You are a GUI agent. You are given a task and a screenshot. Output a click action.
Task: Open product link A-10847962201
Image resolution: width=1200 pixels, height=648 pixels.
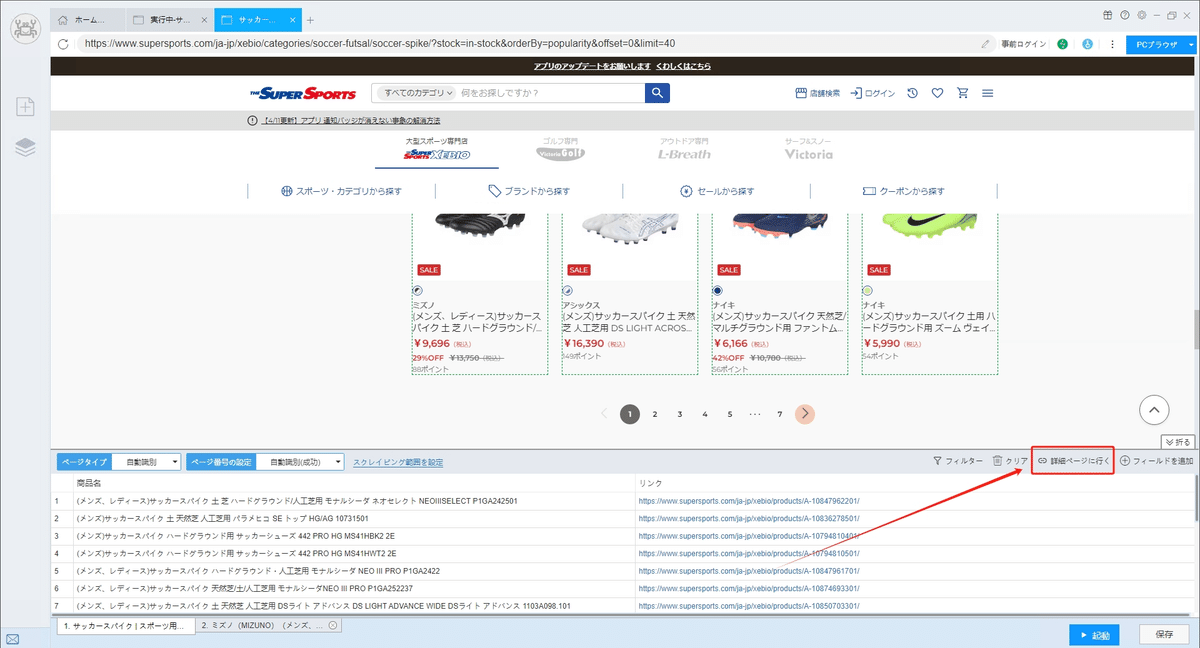(749, 500)
